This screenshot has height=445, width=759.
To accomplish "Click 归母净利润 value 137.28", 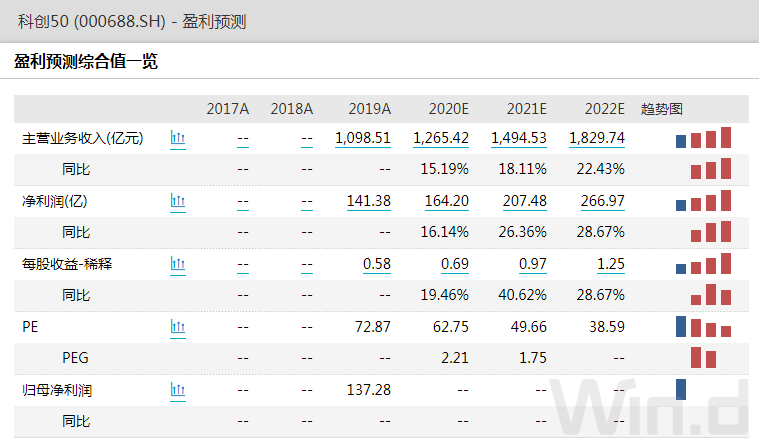I will click(x=369, y=390).
